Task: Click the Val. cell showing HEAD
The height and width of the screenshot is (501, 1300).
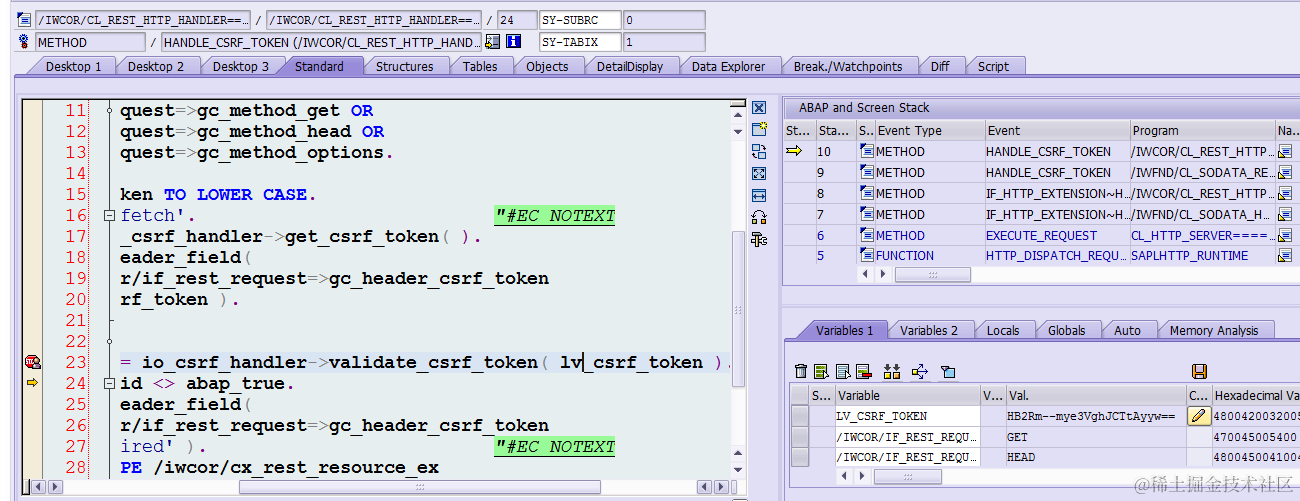Action: pyautogui.click(x=1095, y=457)
